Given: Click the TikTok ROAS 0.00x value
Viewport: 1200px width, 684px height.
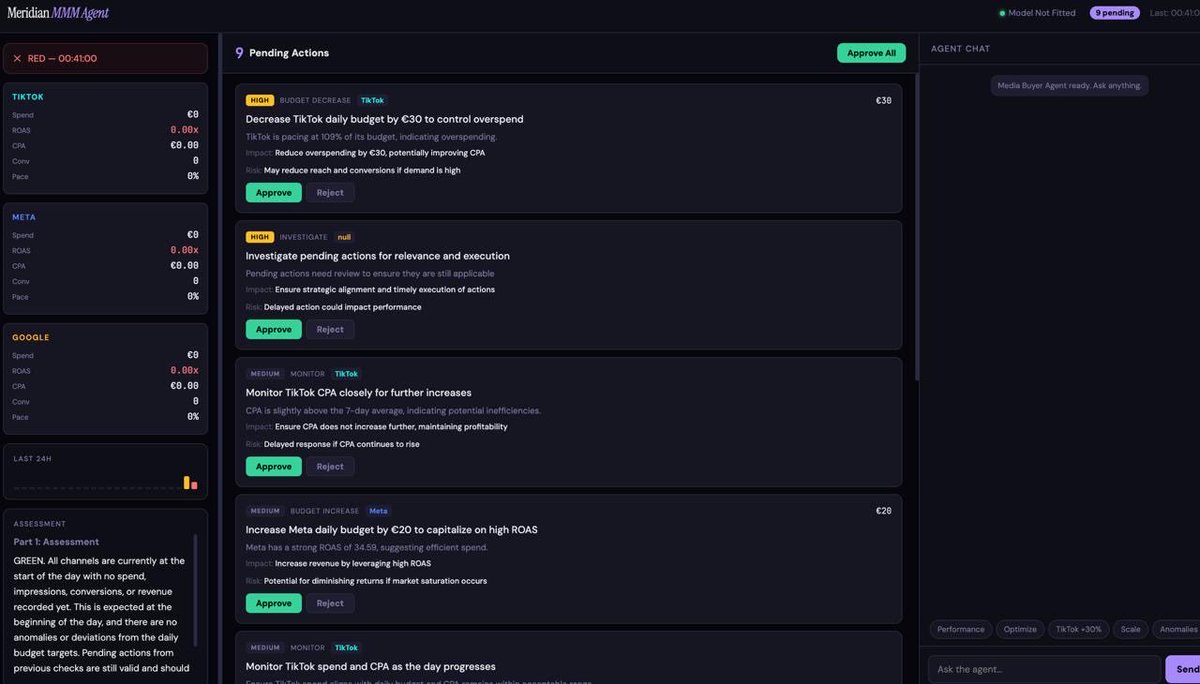Looking at the screenshot, I should click(x=184, y=130).
